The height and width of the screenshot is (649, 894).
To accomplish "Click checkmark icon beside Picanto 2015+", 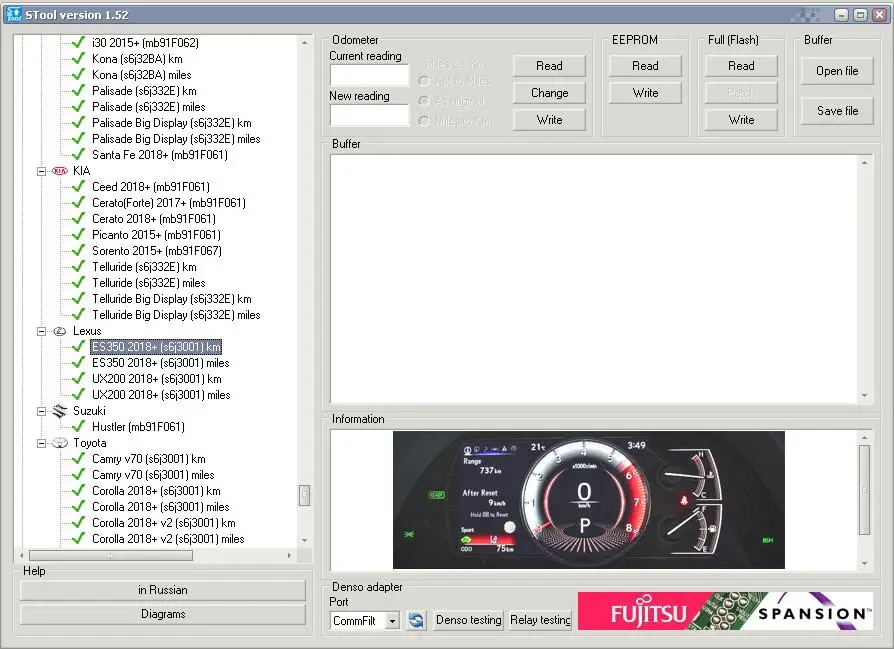I will click(79, 235).
